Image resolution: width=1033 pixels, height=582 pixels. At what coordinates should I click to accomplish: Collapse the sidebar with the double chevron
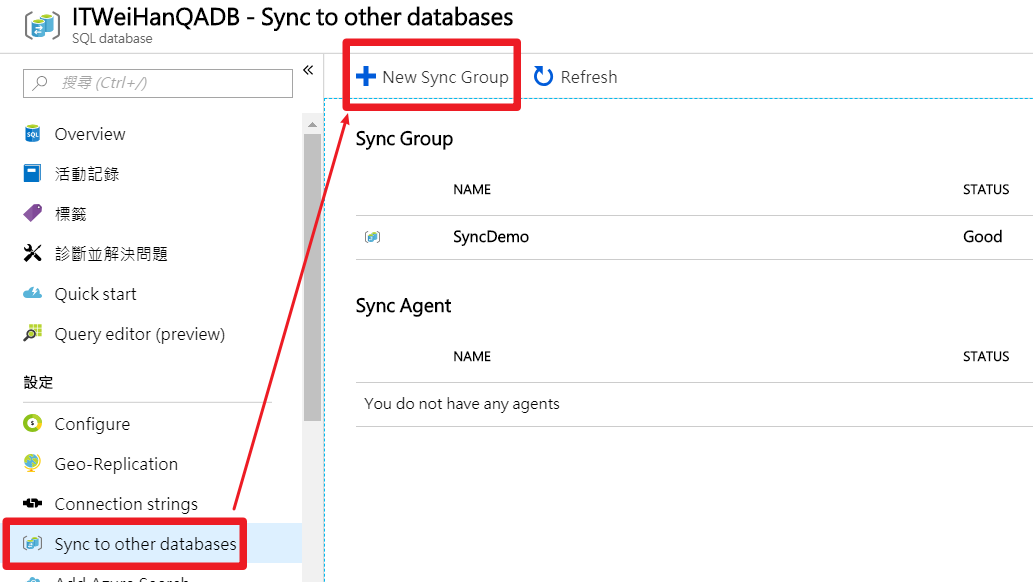tap(308, 70)
